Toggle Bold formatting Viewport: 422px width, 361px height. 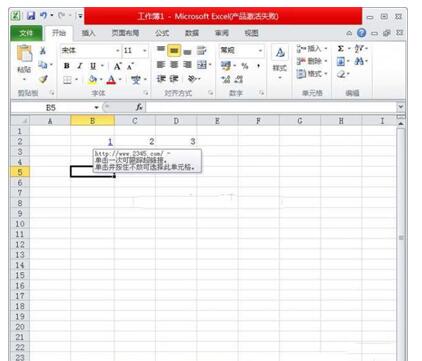click(67, 66)
